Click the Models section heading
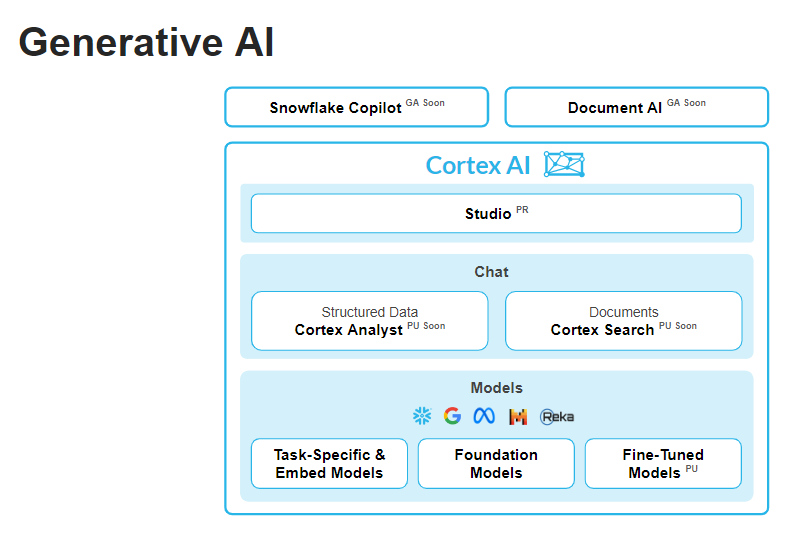 click(496, 388)
